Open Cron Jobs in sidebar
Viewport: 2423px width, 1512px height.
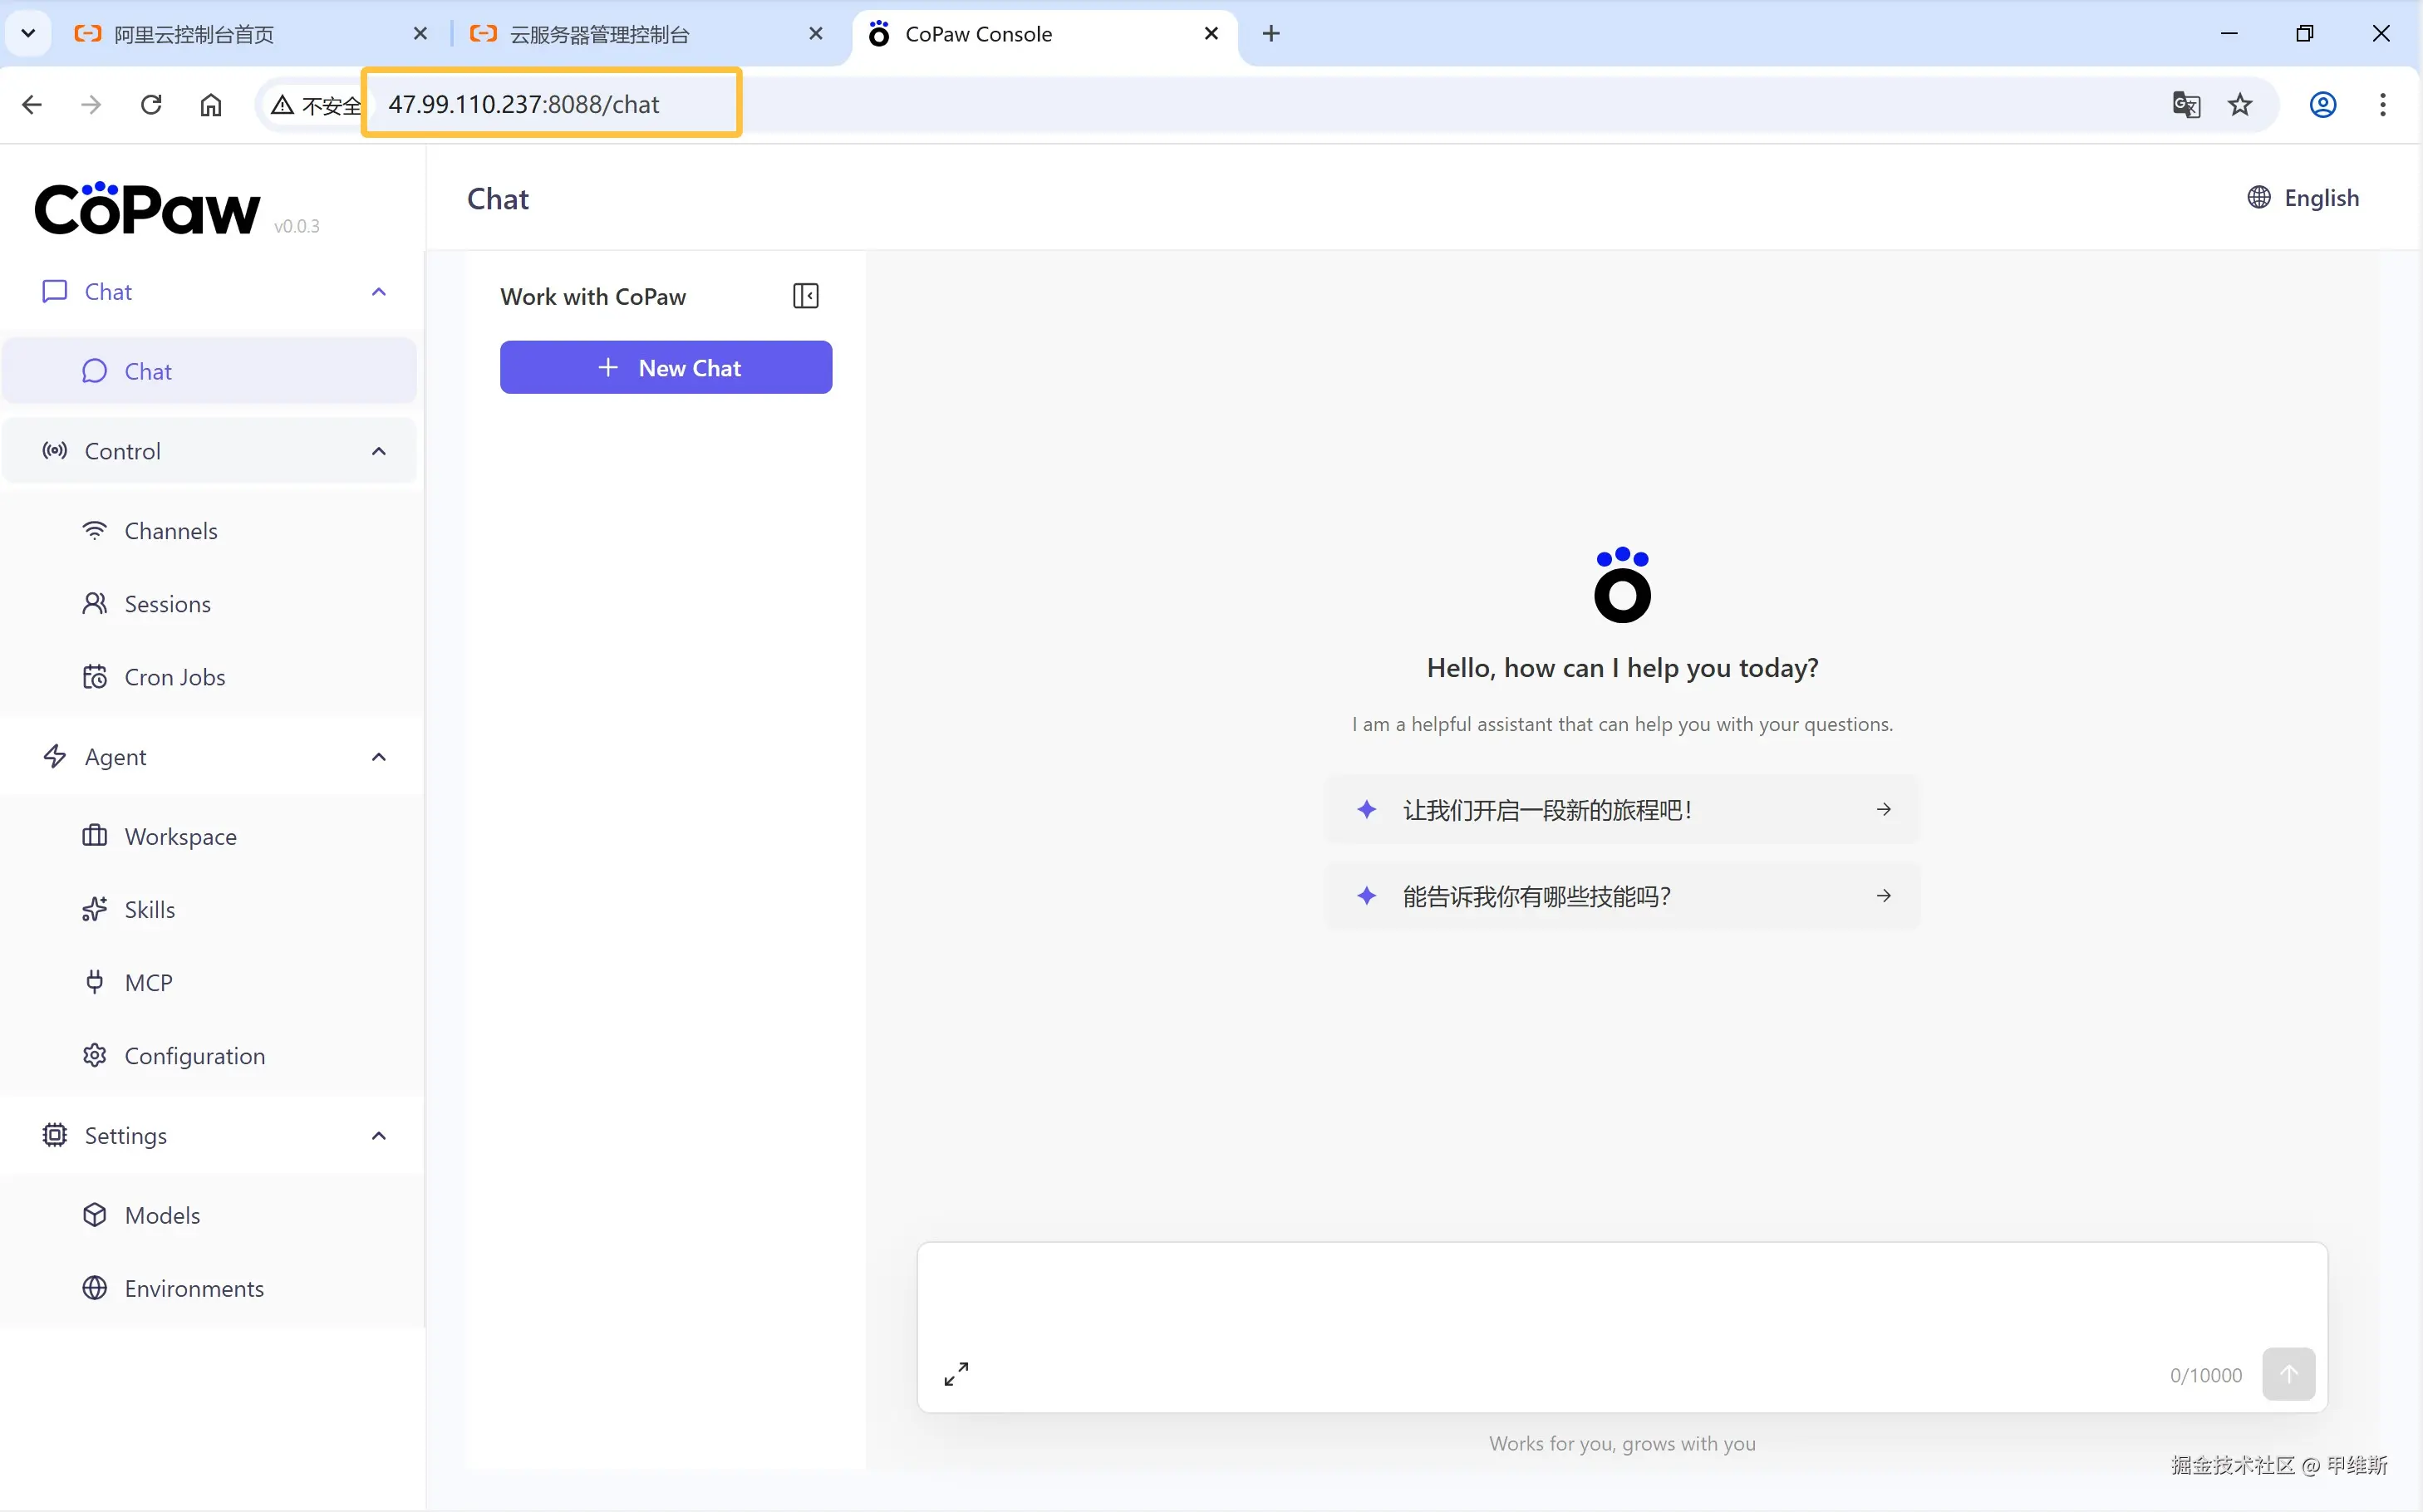[x=174, y=677]
